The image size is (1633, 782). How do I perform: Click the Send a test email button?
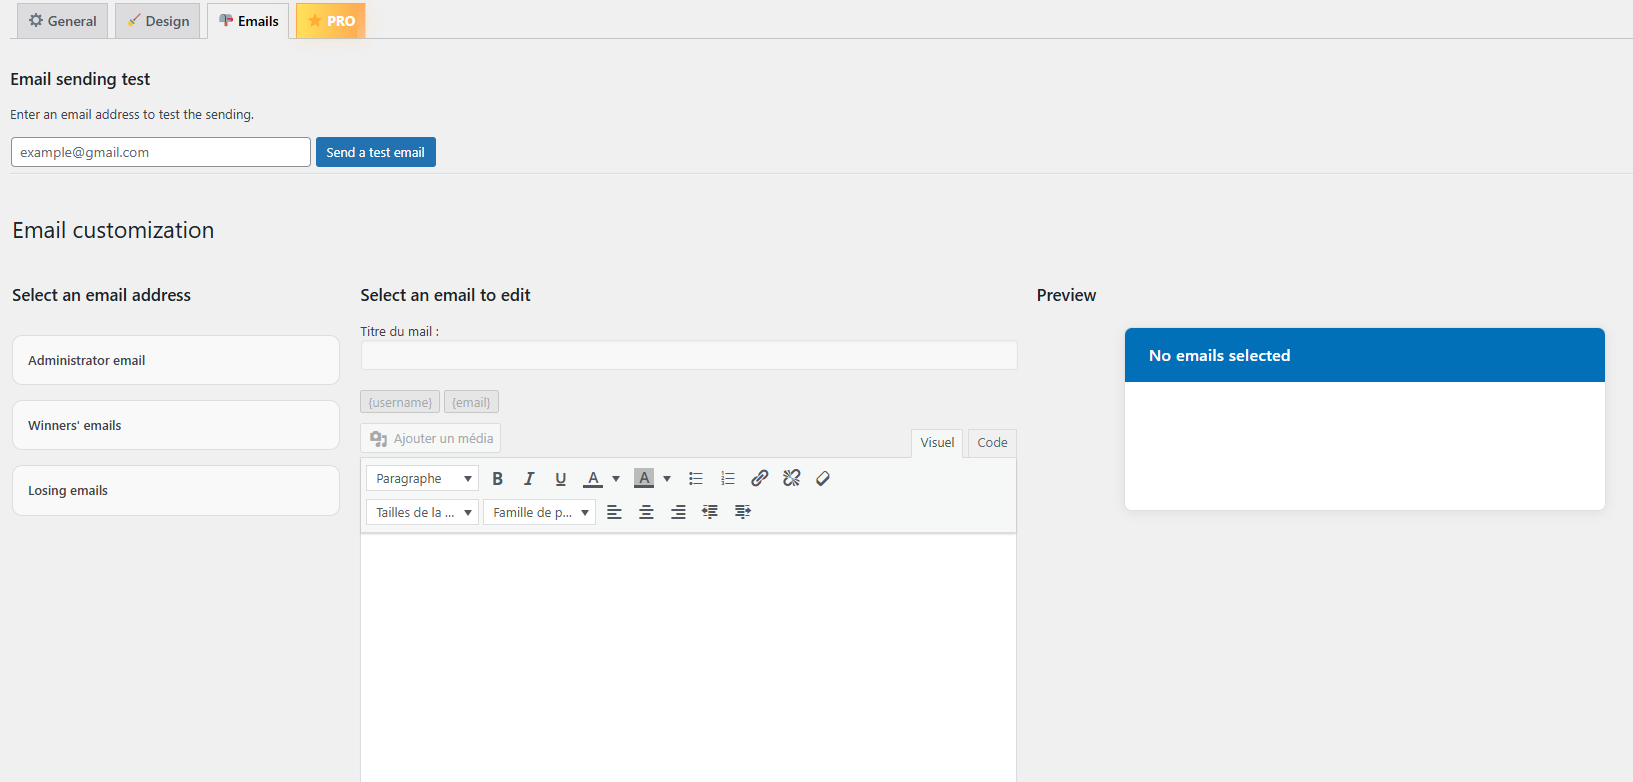tap(375, 152)
